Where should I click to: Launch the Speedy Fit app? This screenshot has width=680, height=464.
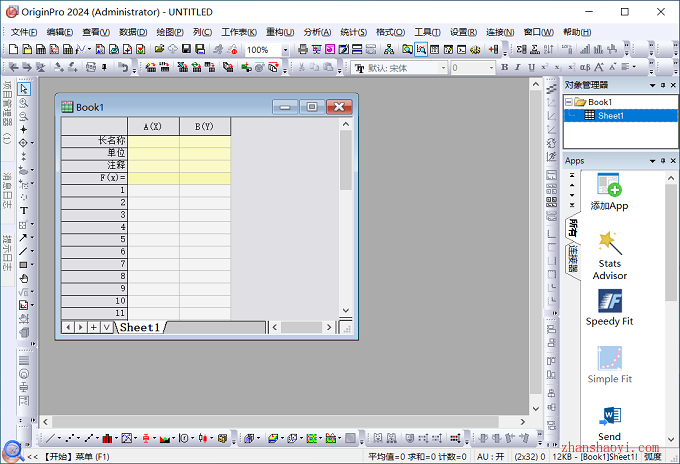tap(609, 307)
